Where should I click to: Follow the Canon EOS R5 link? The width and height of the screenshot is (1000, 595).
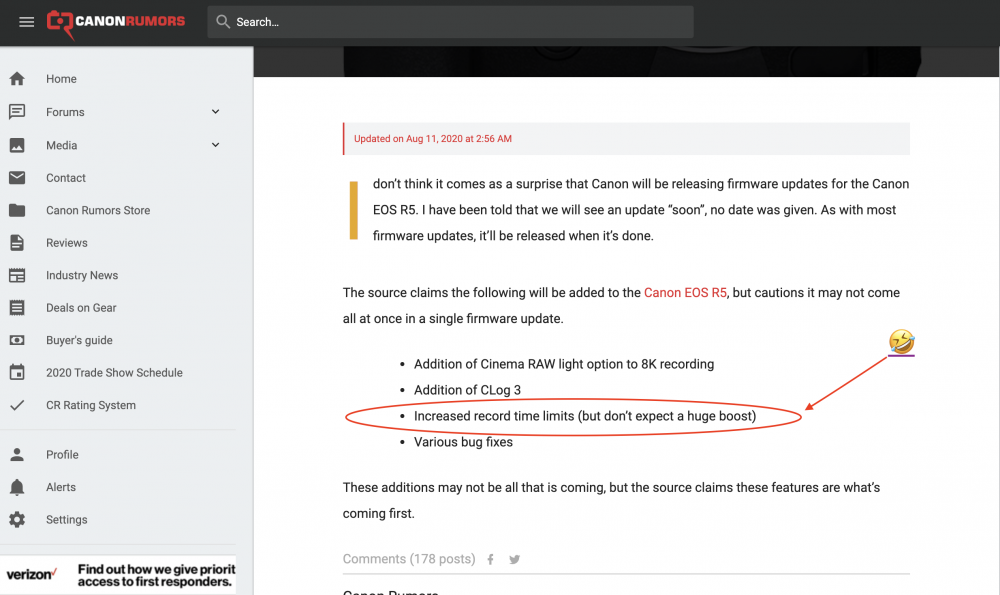686,293
